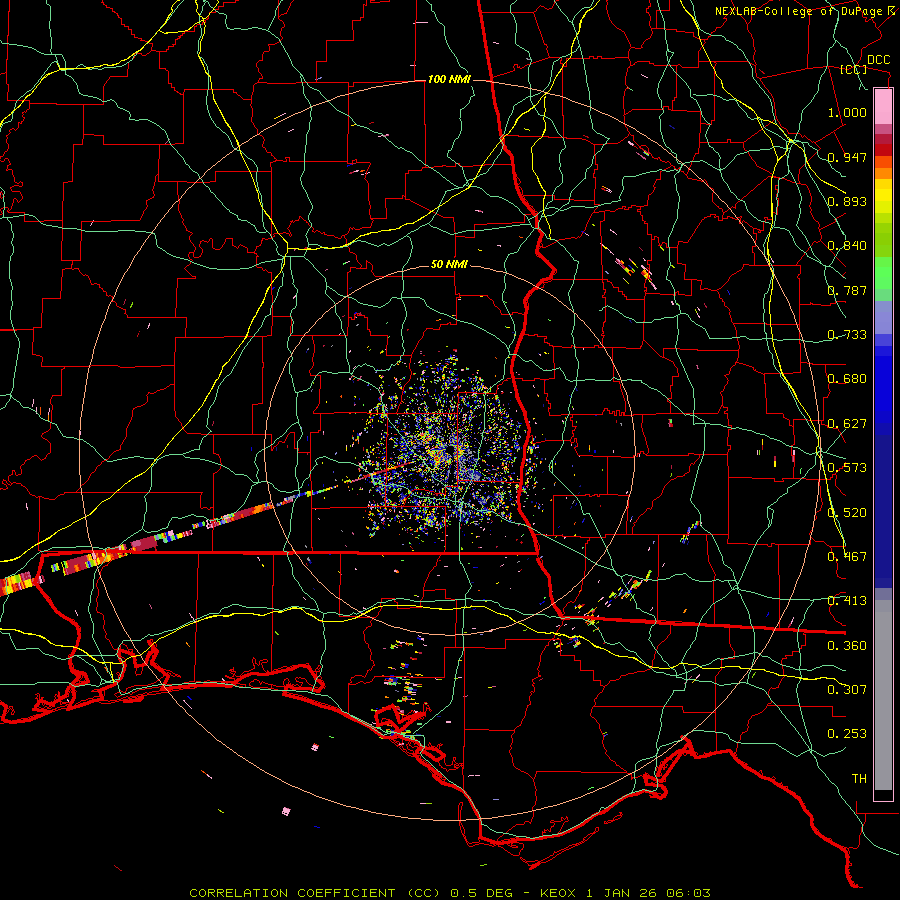Click the 0.467 legend value
The height and width of the screenshot is (900, 900).
[x=847, y=557]
